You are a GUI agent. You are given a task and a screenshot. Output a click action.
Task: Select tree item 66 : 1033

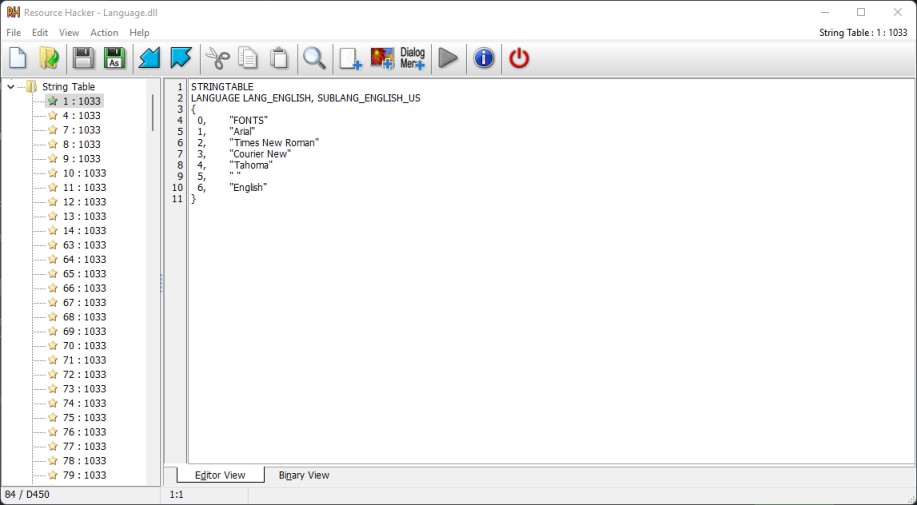pyautogui.click(x=84, y=288)
